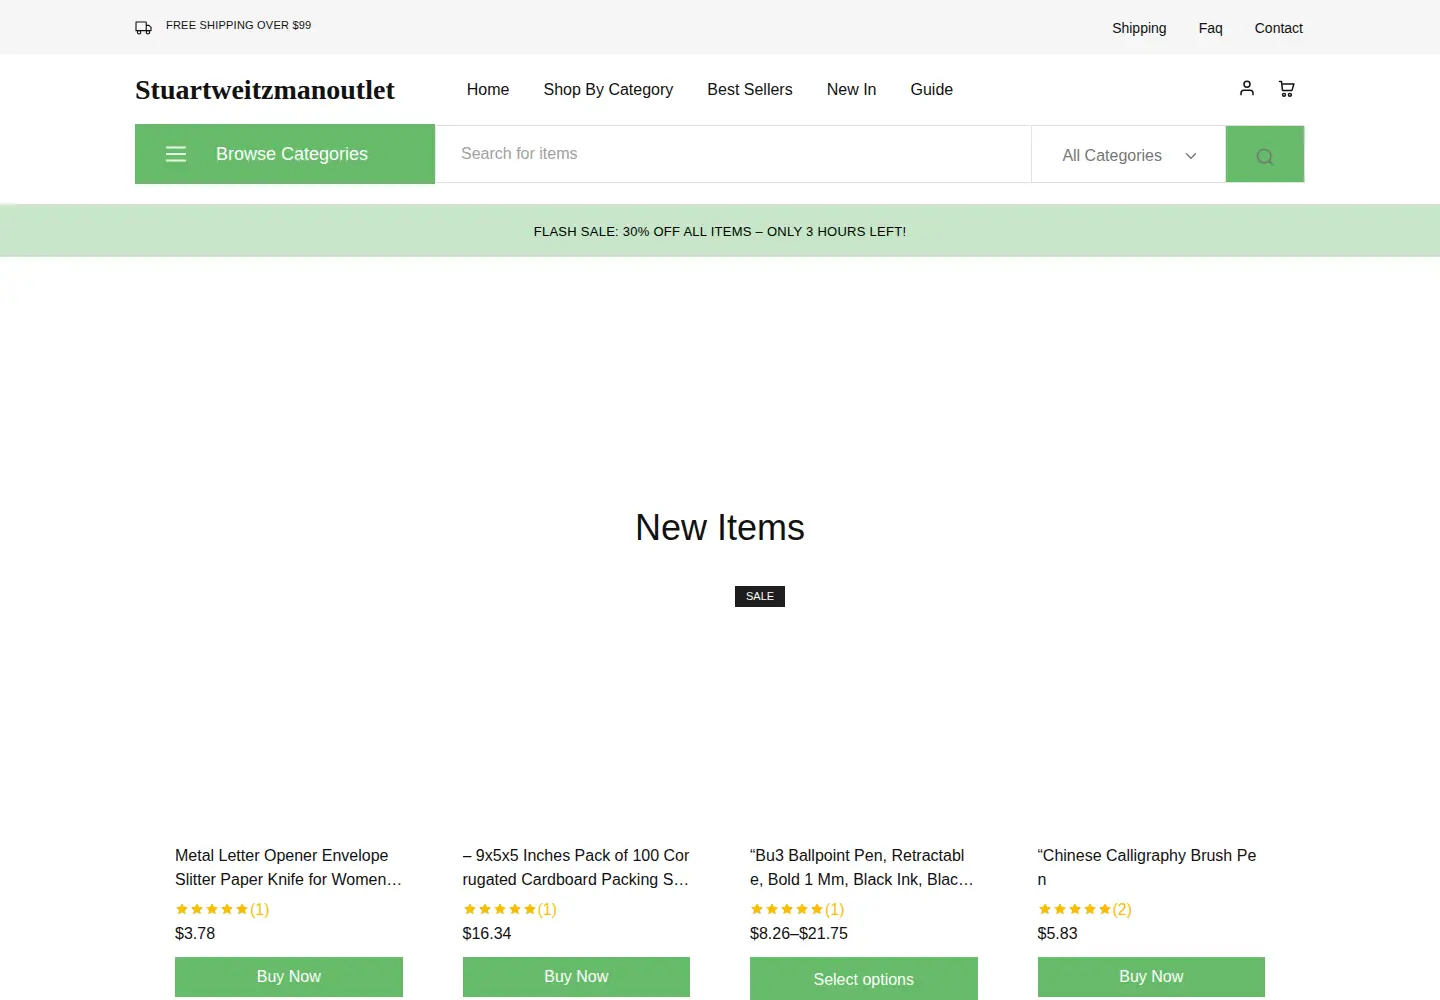The height and width of the screenshot is (1000, 1440).
Task: Click the $8.26–$21.75 price range
Action: pos(799,933)
